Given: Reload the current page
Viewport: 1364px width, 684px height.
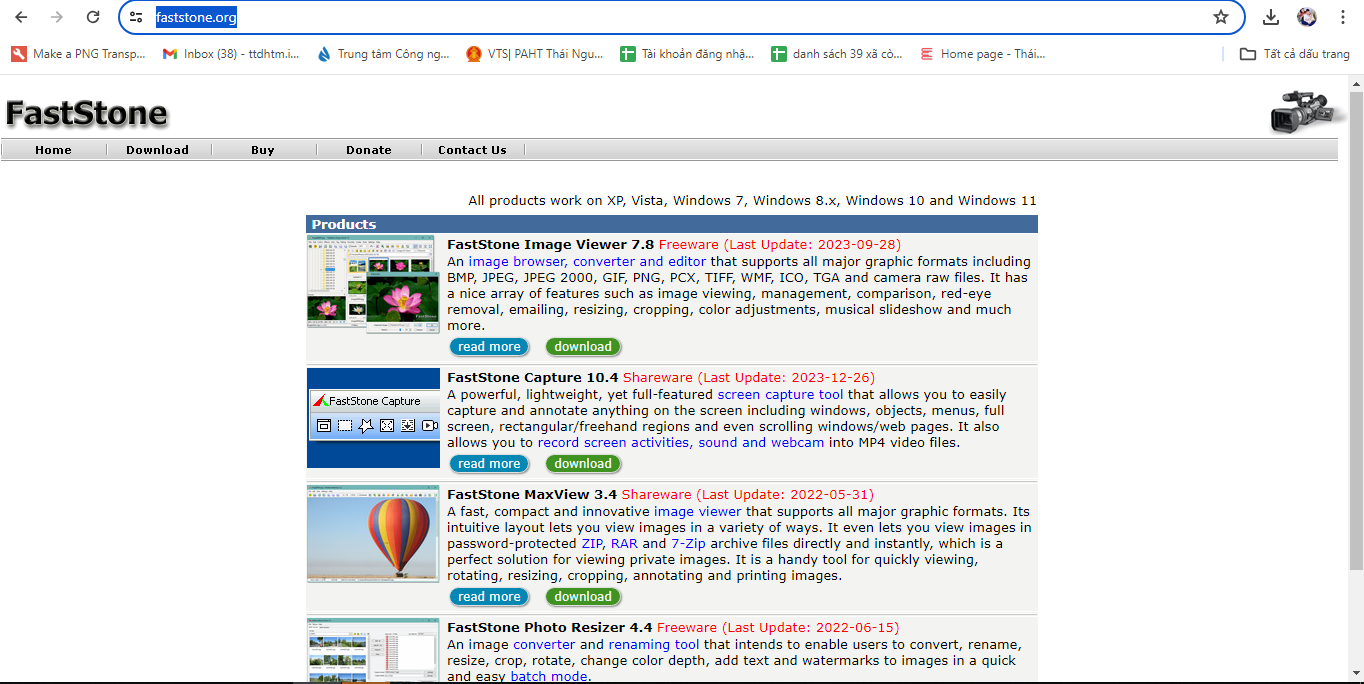Looking at the screenshot, I should (93, 17).
